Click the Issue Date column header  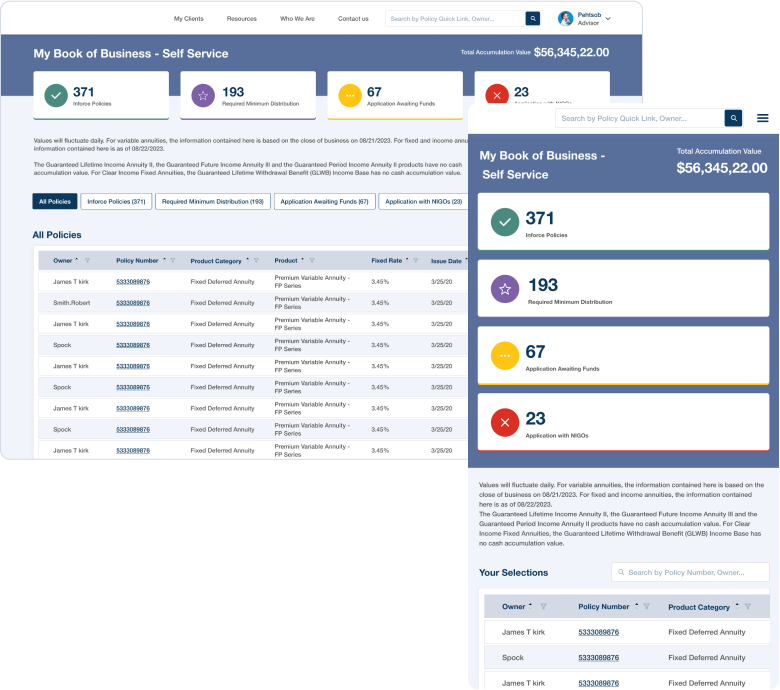(446, 261)
